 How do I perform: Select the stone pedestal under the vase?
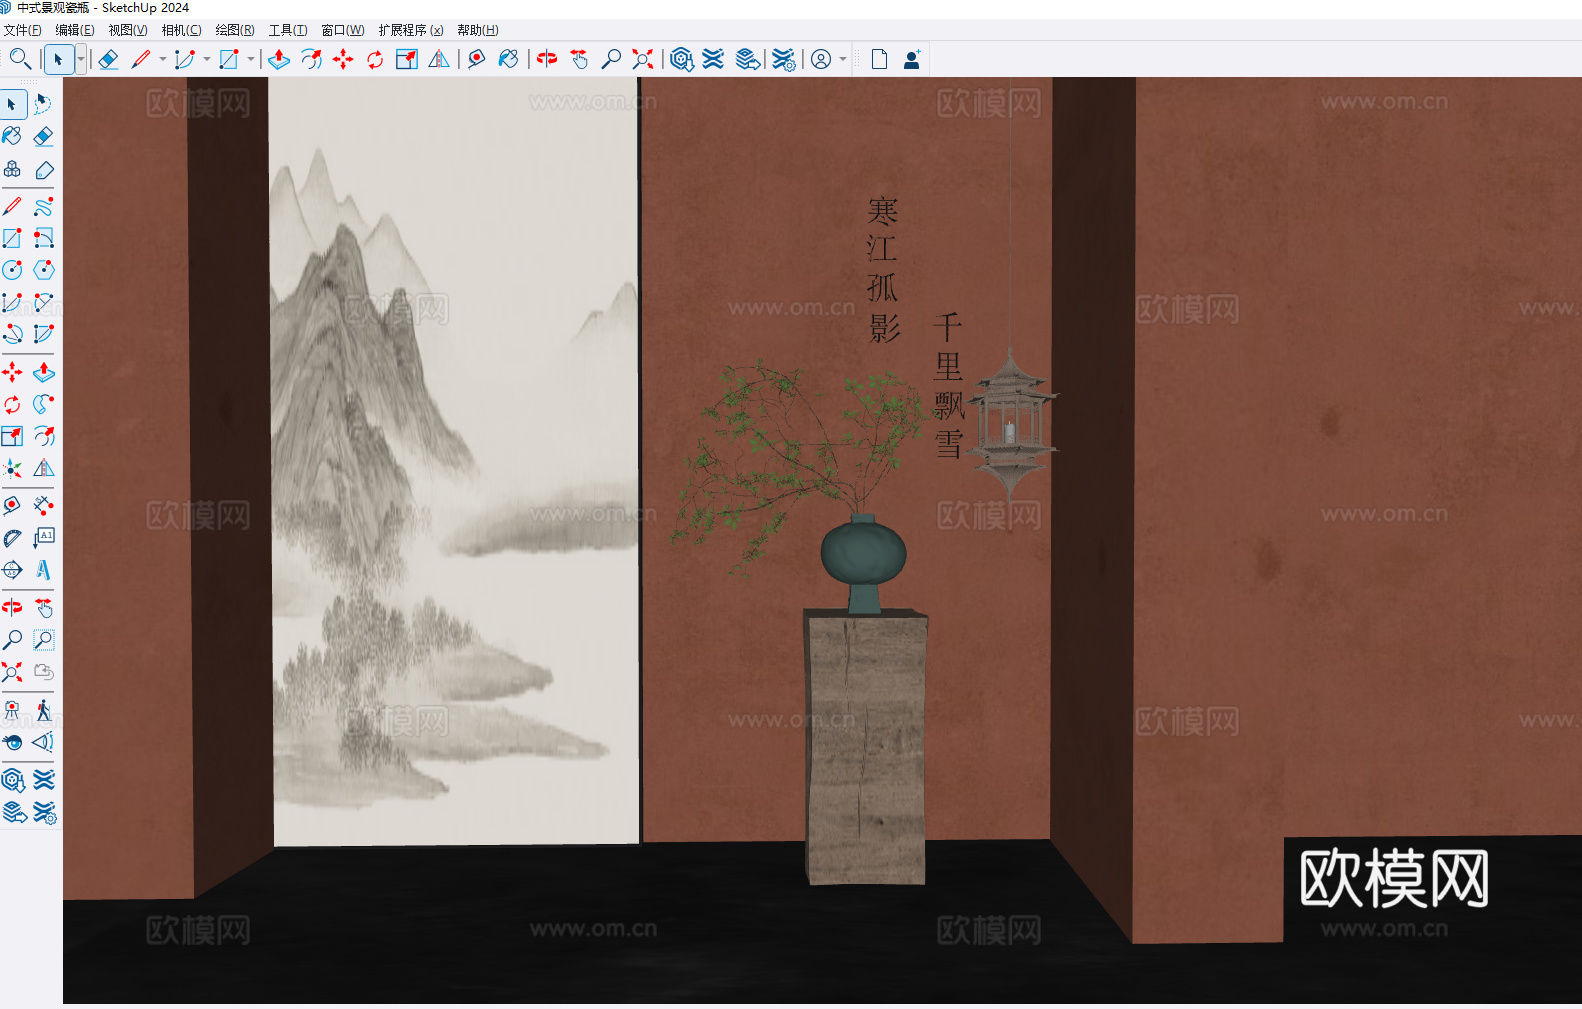(866, 747)
